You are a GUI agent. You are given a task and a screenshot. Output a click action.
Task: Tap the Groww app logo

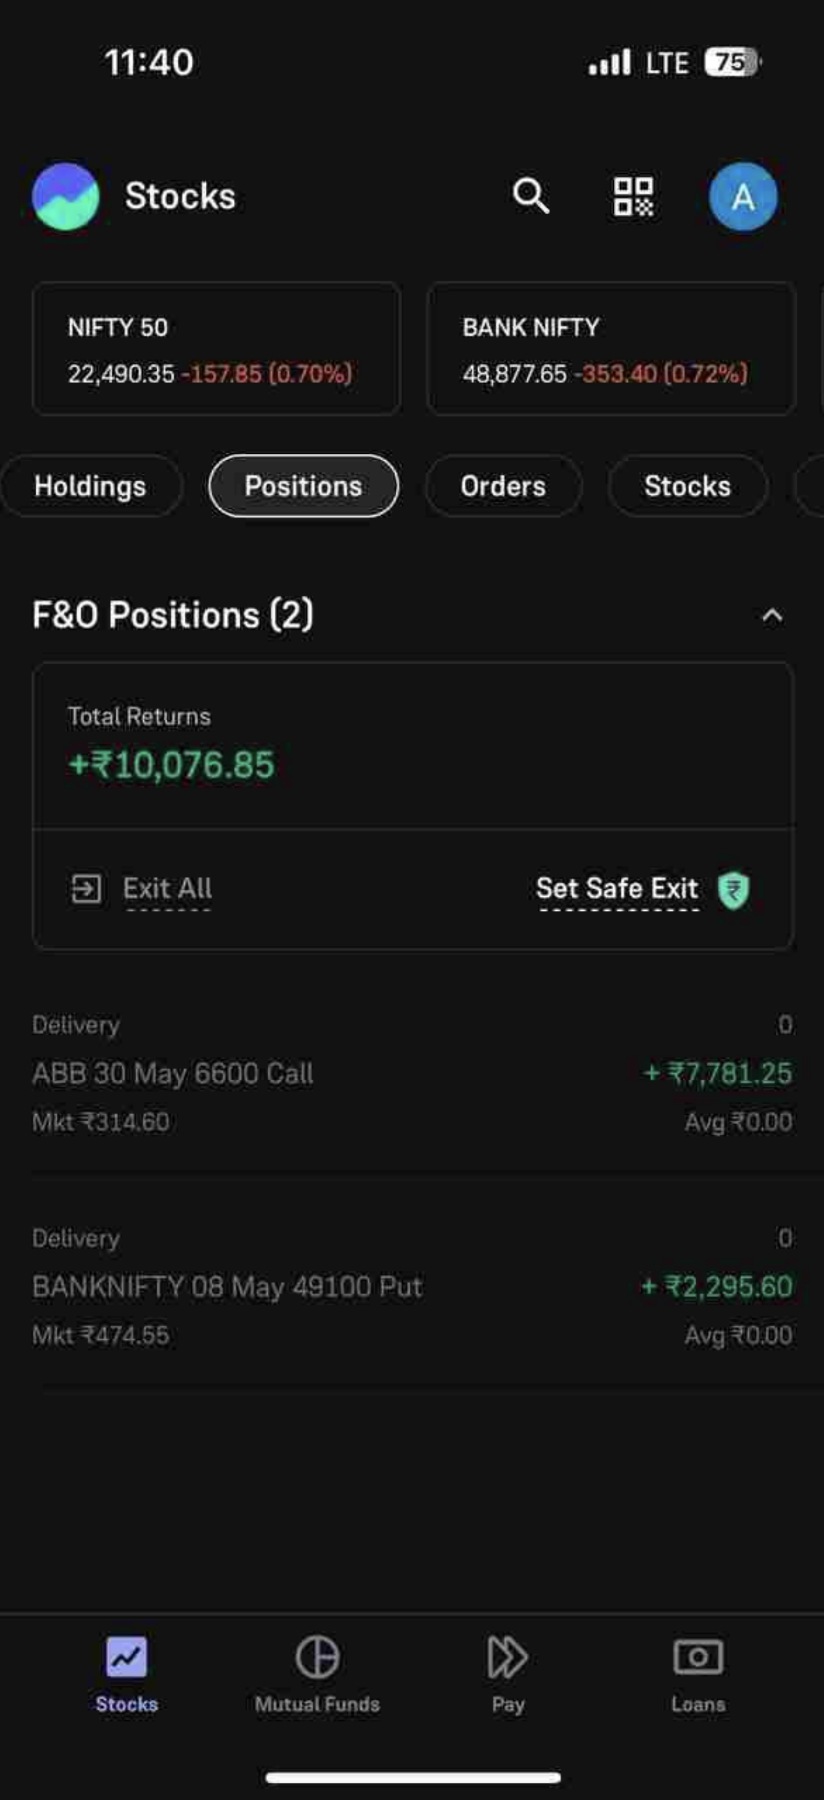66,196
